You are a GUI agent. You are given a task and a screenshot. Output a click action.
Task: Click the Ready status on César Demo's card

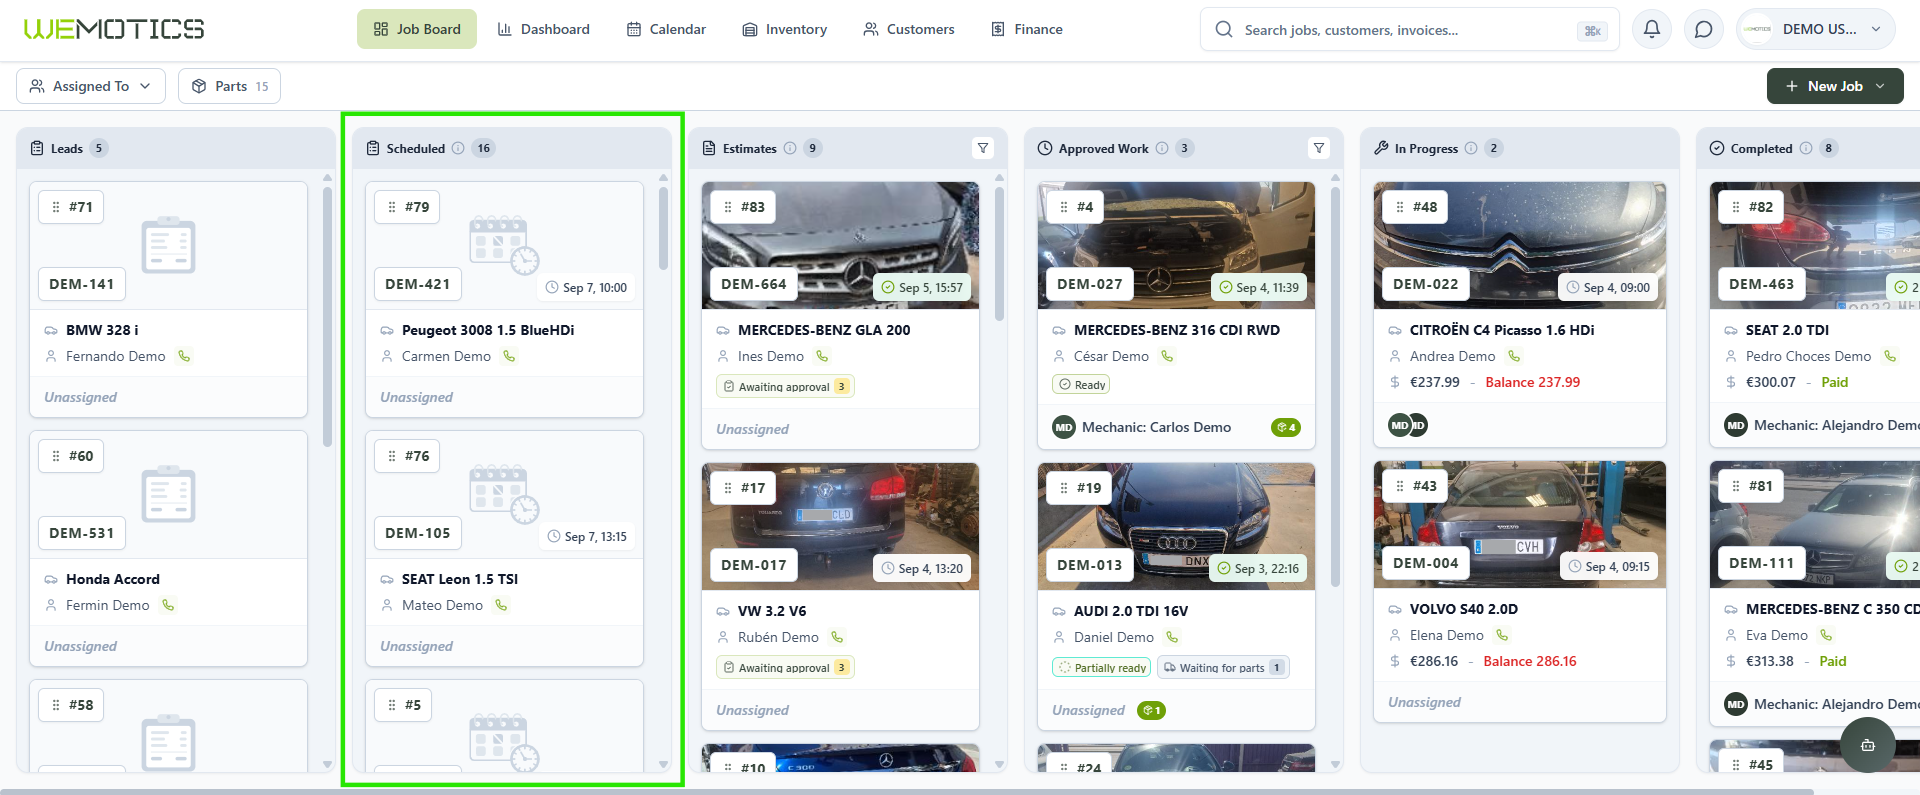[1081, 385]
